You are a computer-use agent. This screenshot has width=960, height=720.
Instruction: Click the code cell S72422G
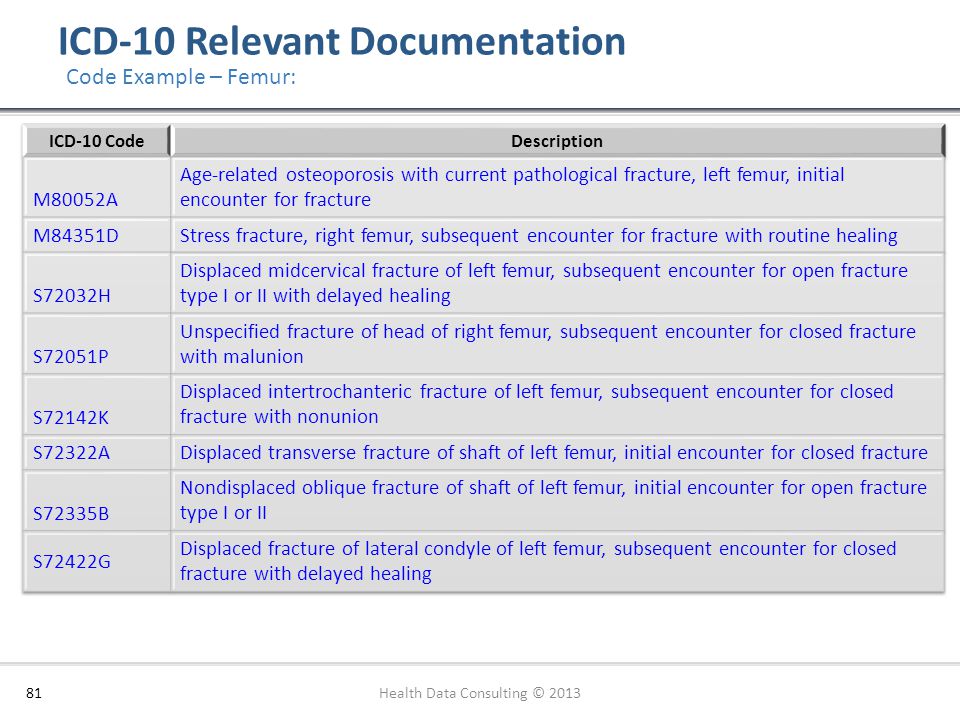tap(97, 561)
